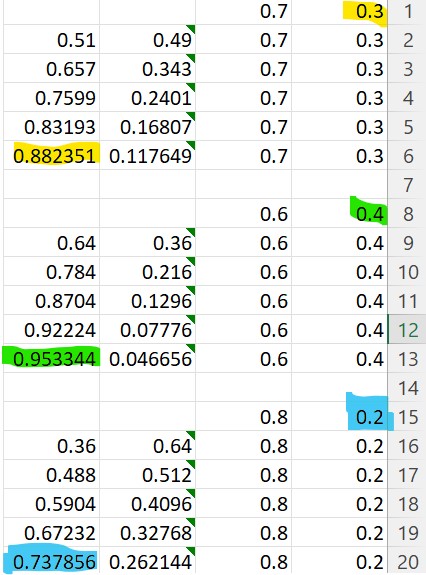
Task: Select the cell containing 0.32768
Action: [x=148, y=532]
